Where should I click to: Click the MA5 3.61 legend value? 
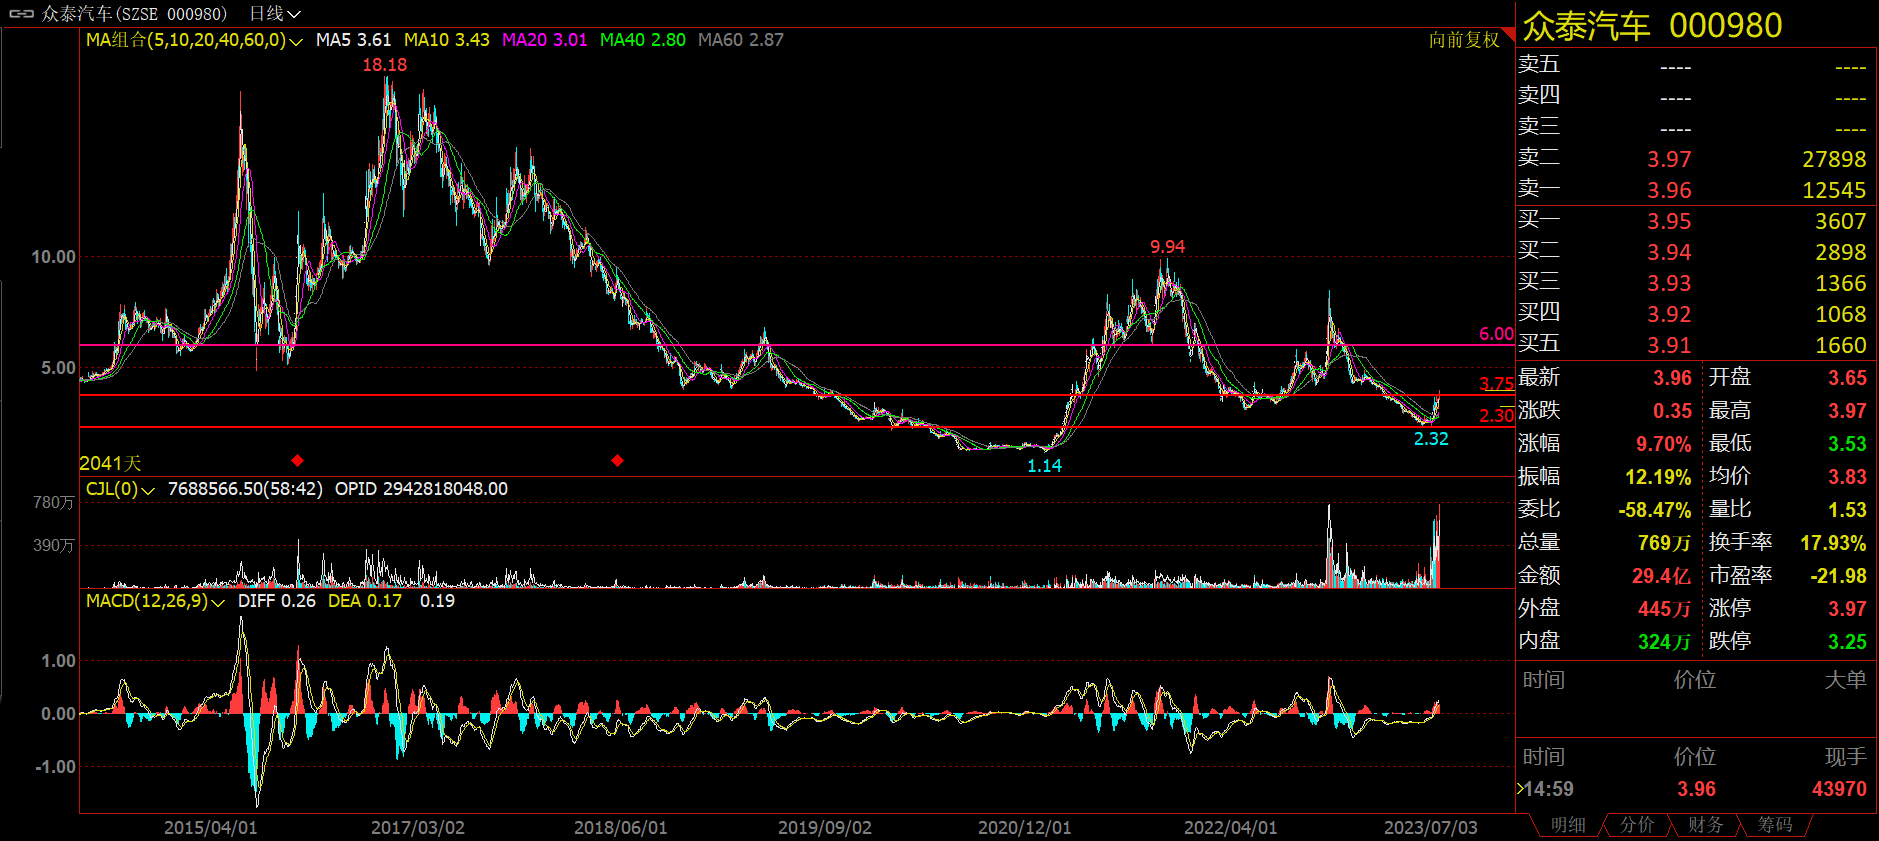354,40
